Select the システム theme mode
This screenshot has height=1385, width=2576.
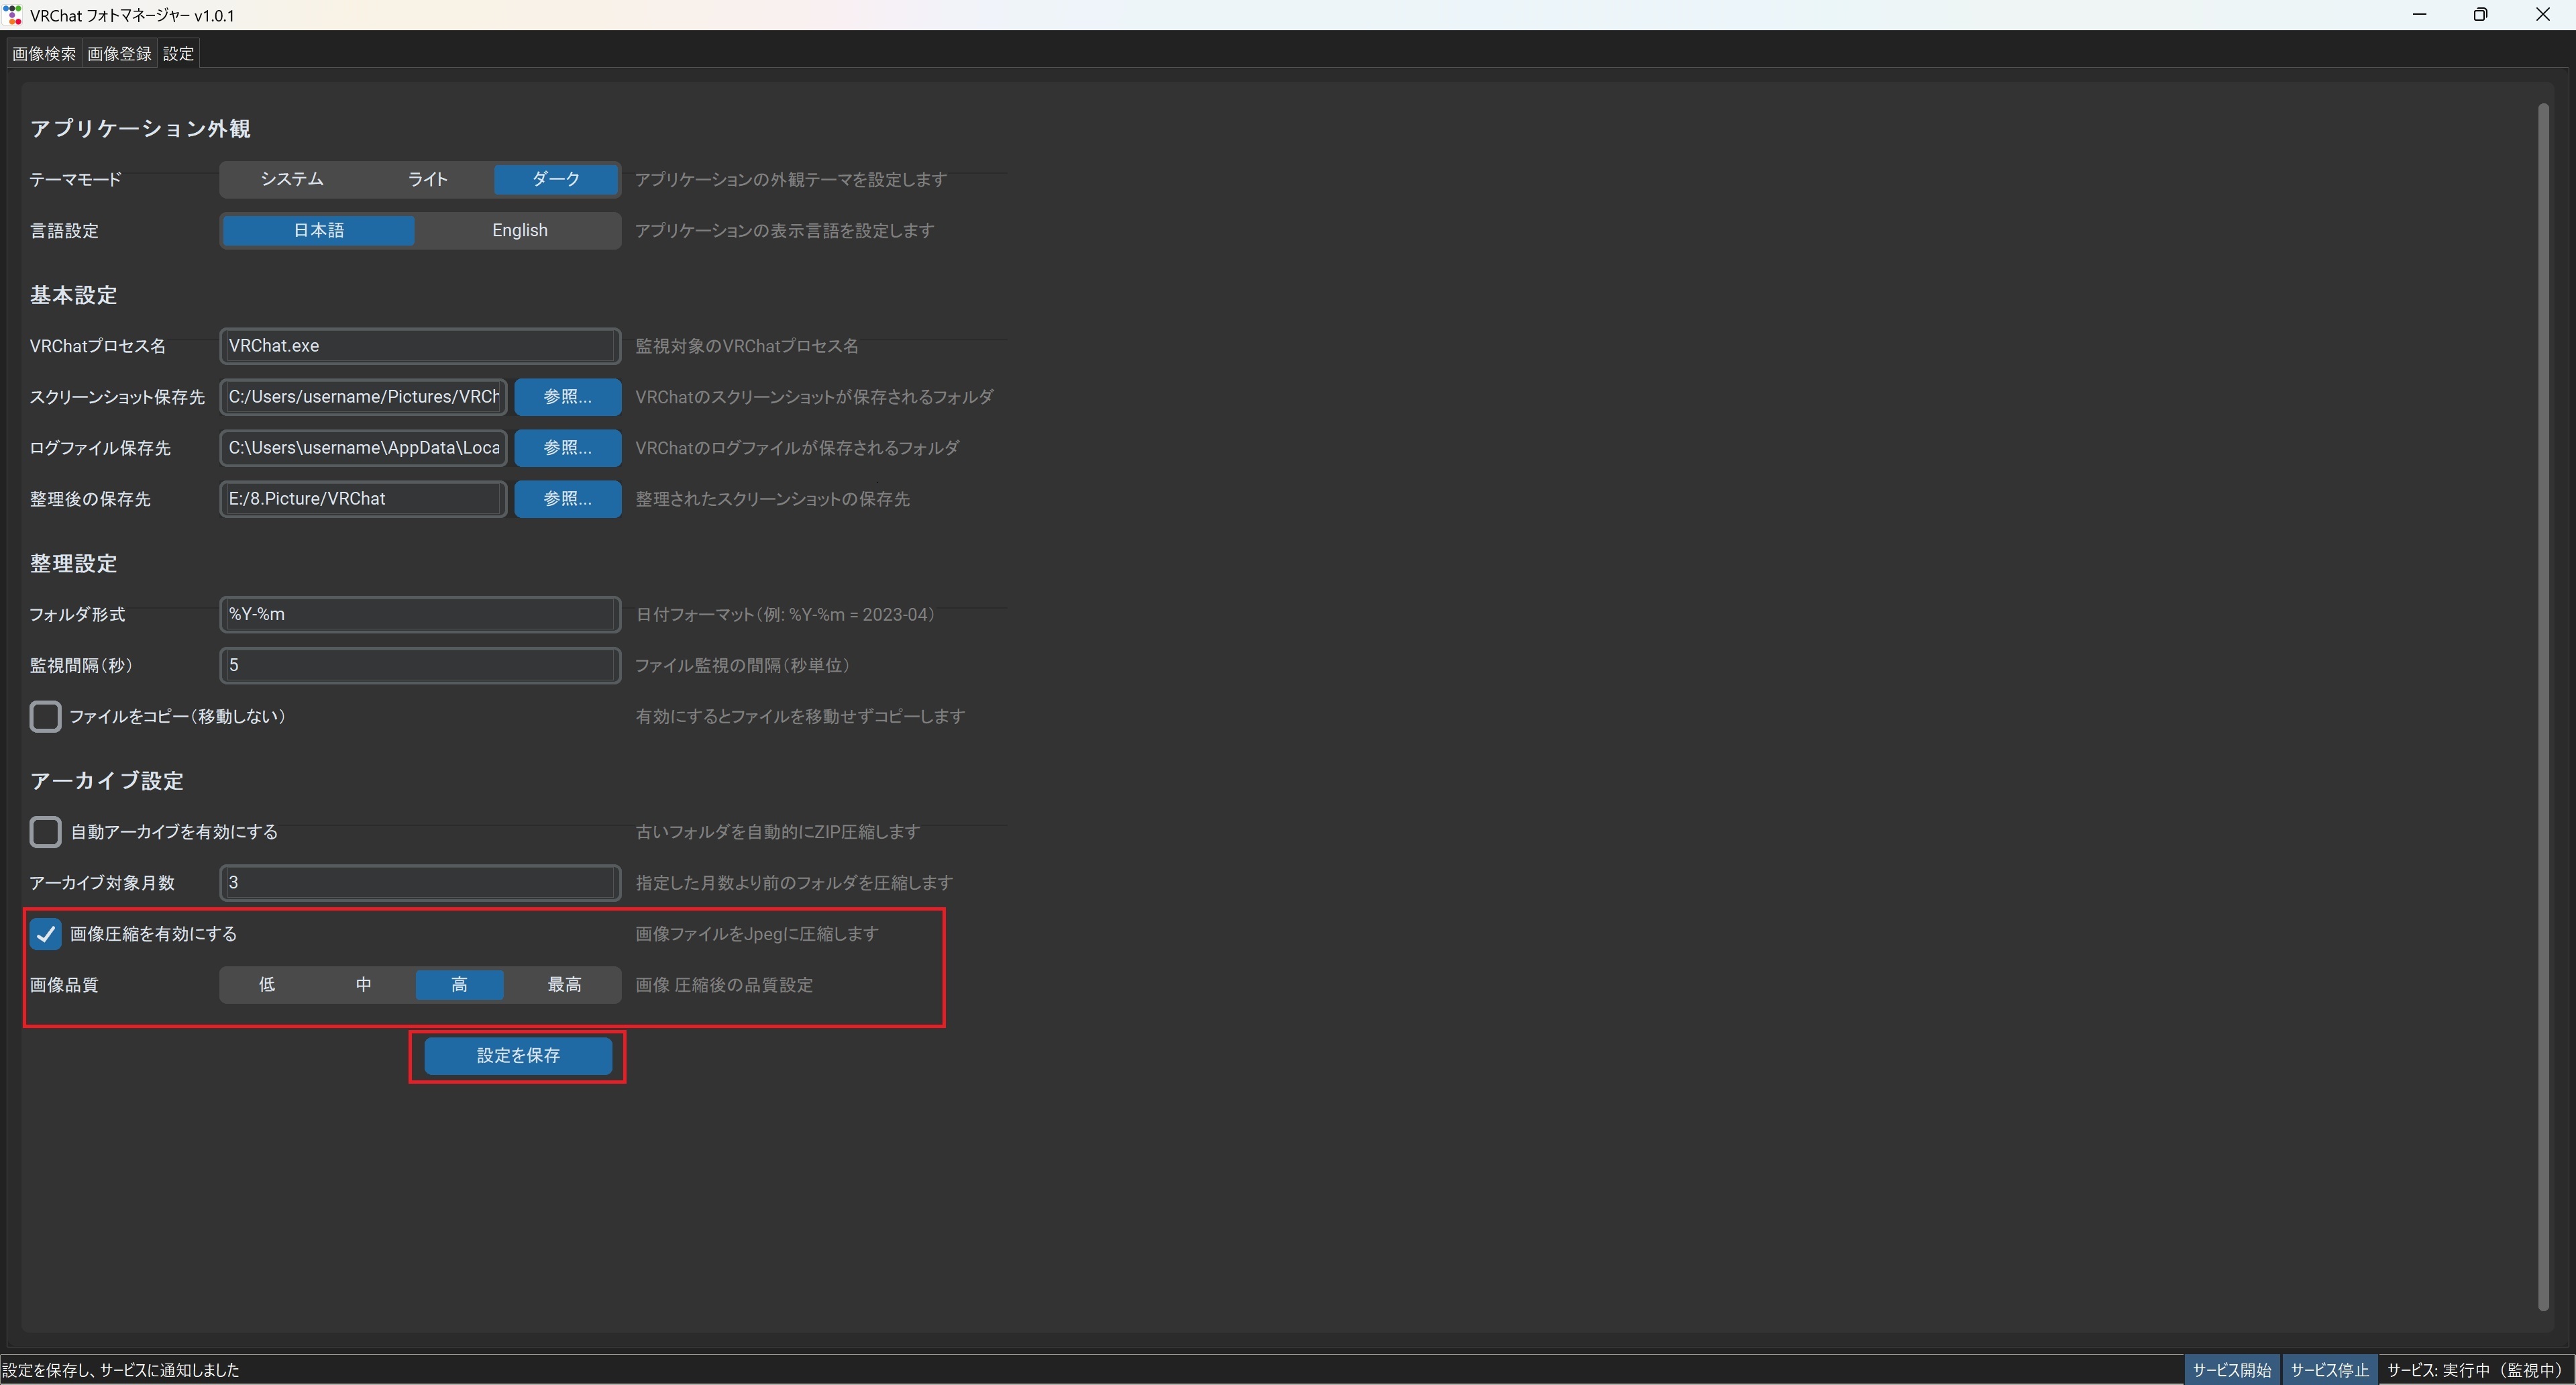coord(291,179)
